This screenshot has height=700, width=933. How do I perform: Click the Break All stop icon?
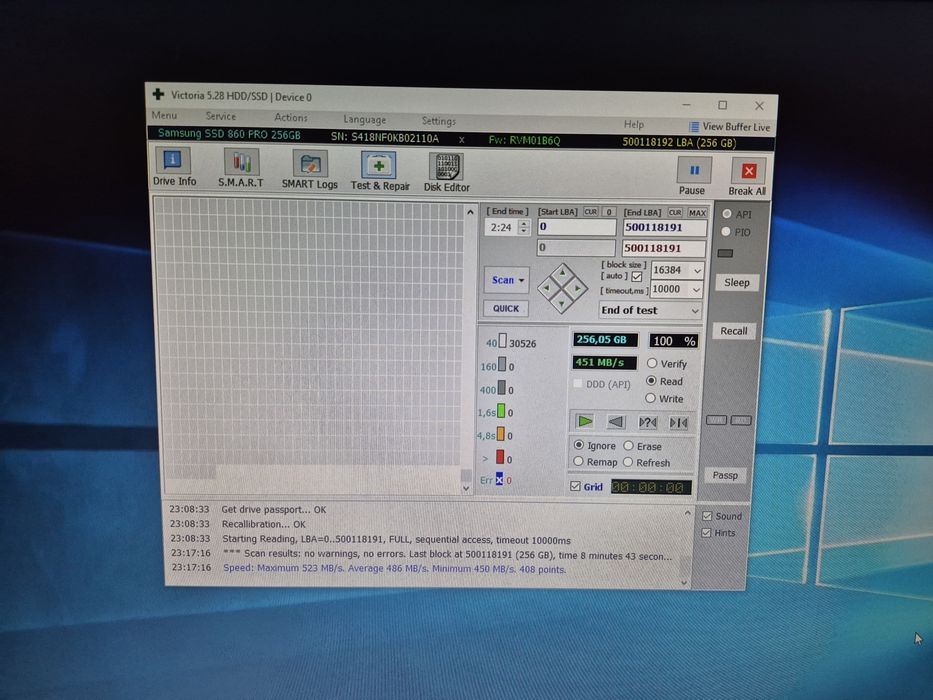tap(749, 171)
